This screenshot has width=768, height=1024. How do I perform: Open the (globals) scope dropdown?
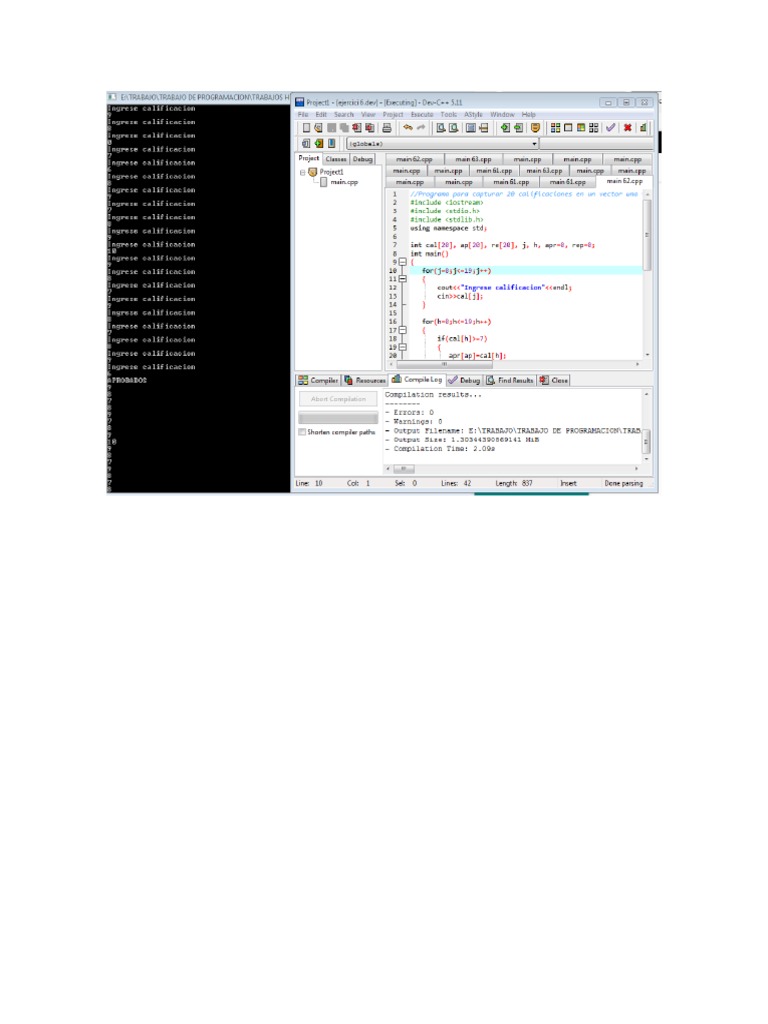[443, 144]
